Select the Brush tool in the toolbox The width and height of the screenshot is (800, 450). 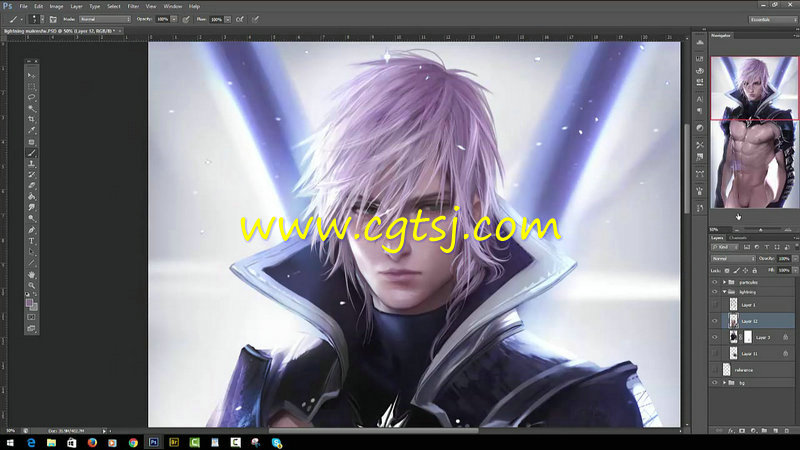pos(32,153)
